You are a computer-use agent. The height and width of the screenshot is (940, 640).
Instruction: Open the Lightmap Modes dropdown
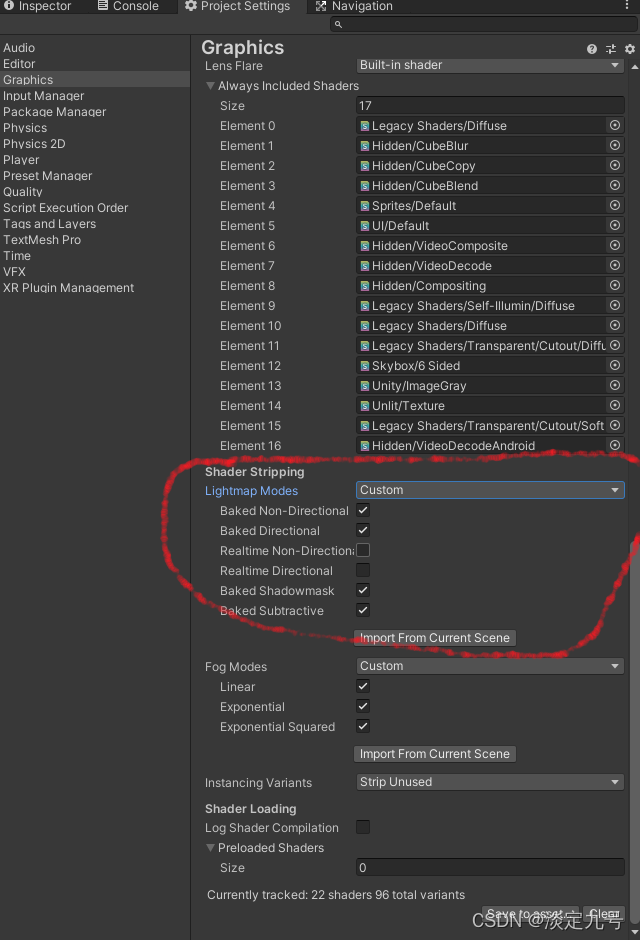pyautogui.click(x=490, y=490)
